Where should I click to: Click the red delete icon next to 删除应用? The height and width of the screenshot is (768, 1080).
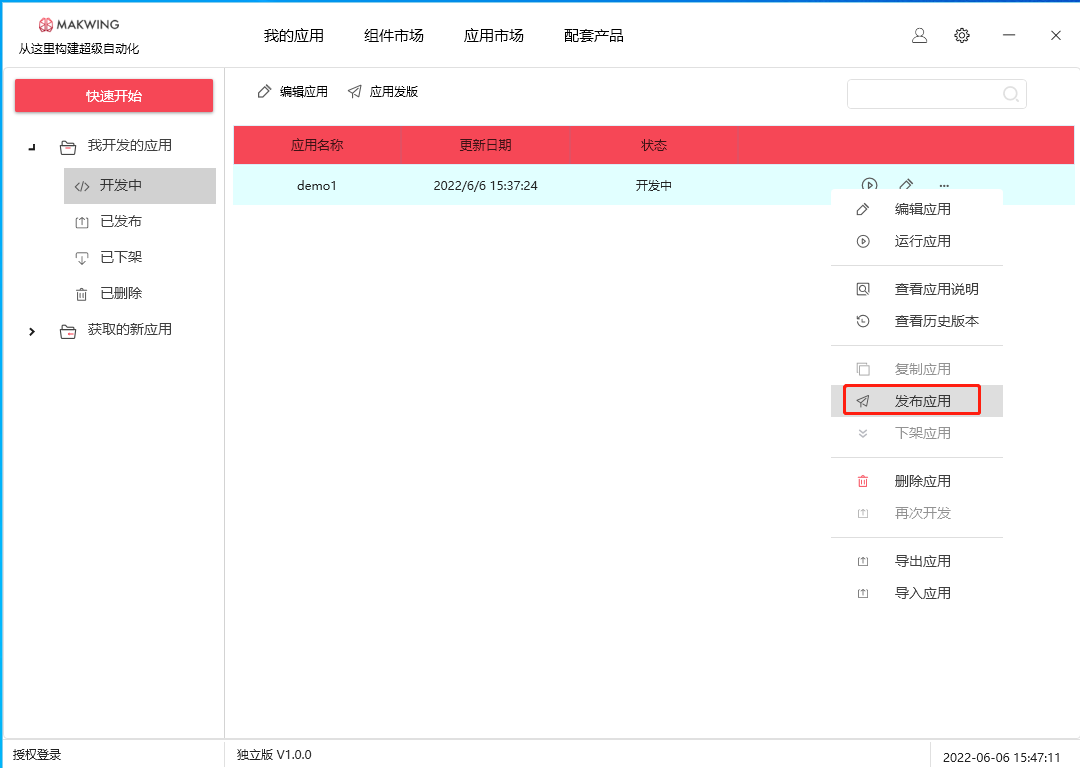(x=862, y=481)
